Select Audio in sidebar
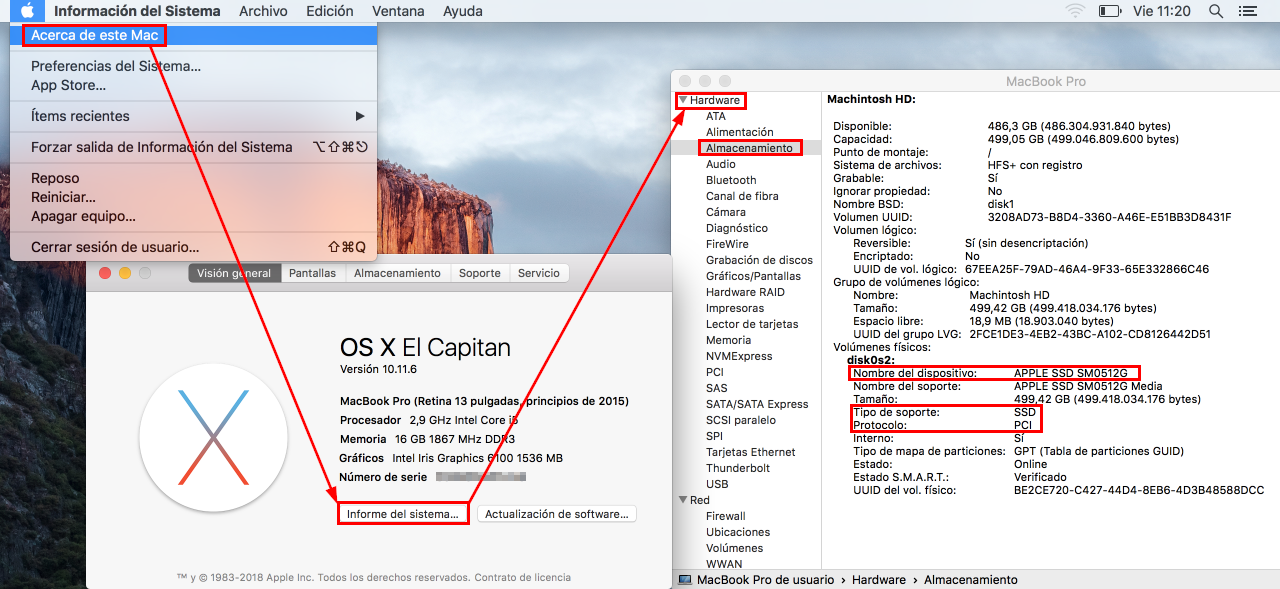 click(721, 164)
